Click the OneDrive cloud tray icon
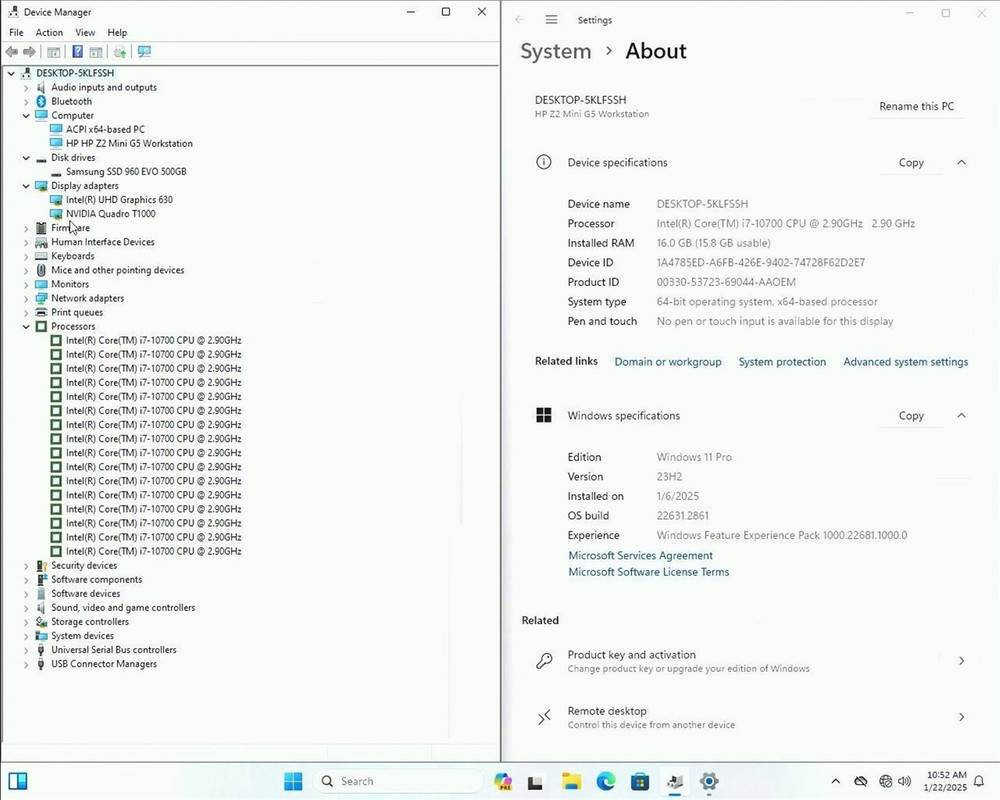Screen dimensions: 1000x800 860,781
